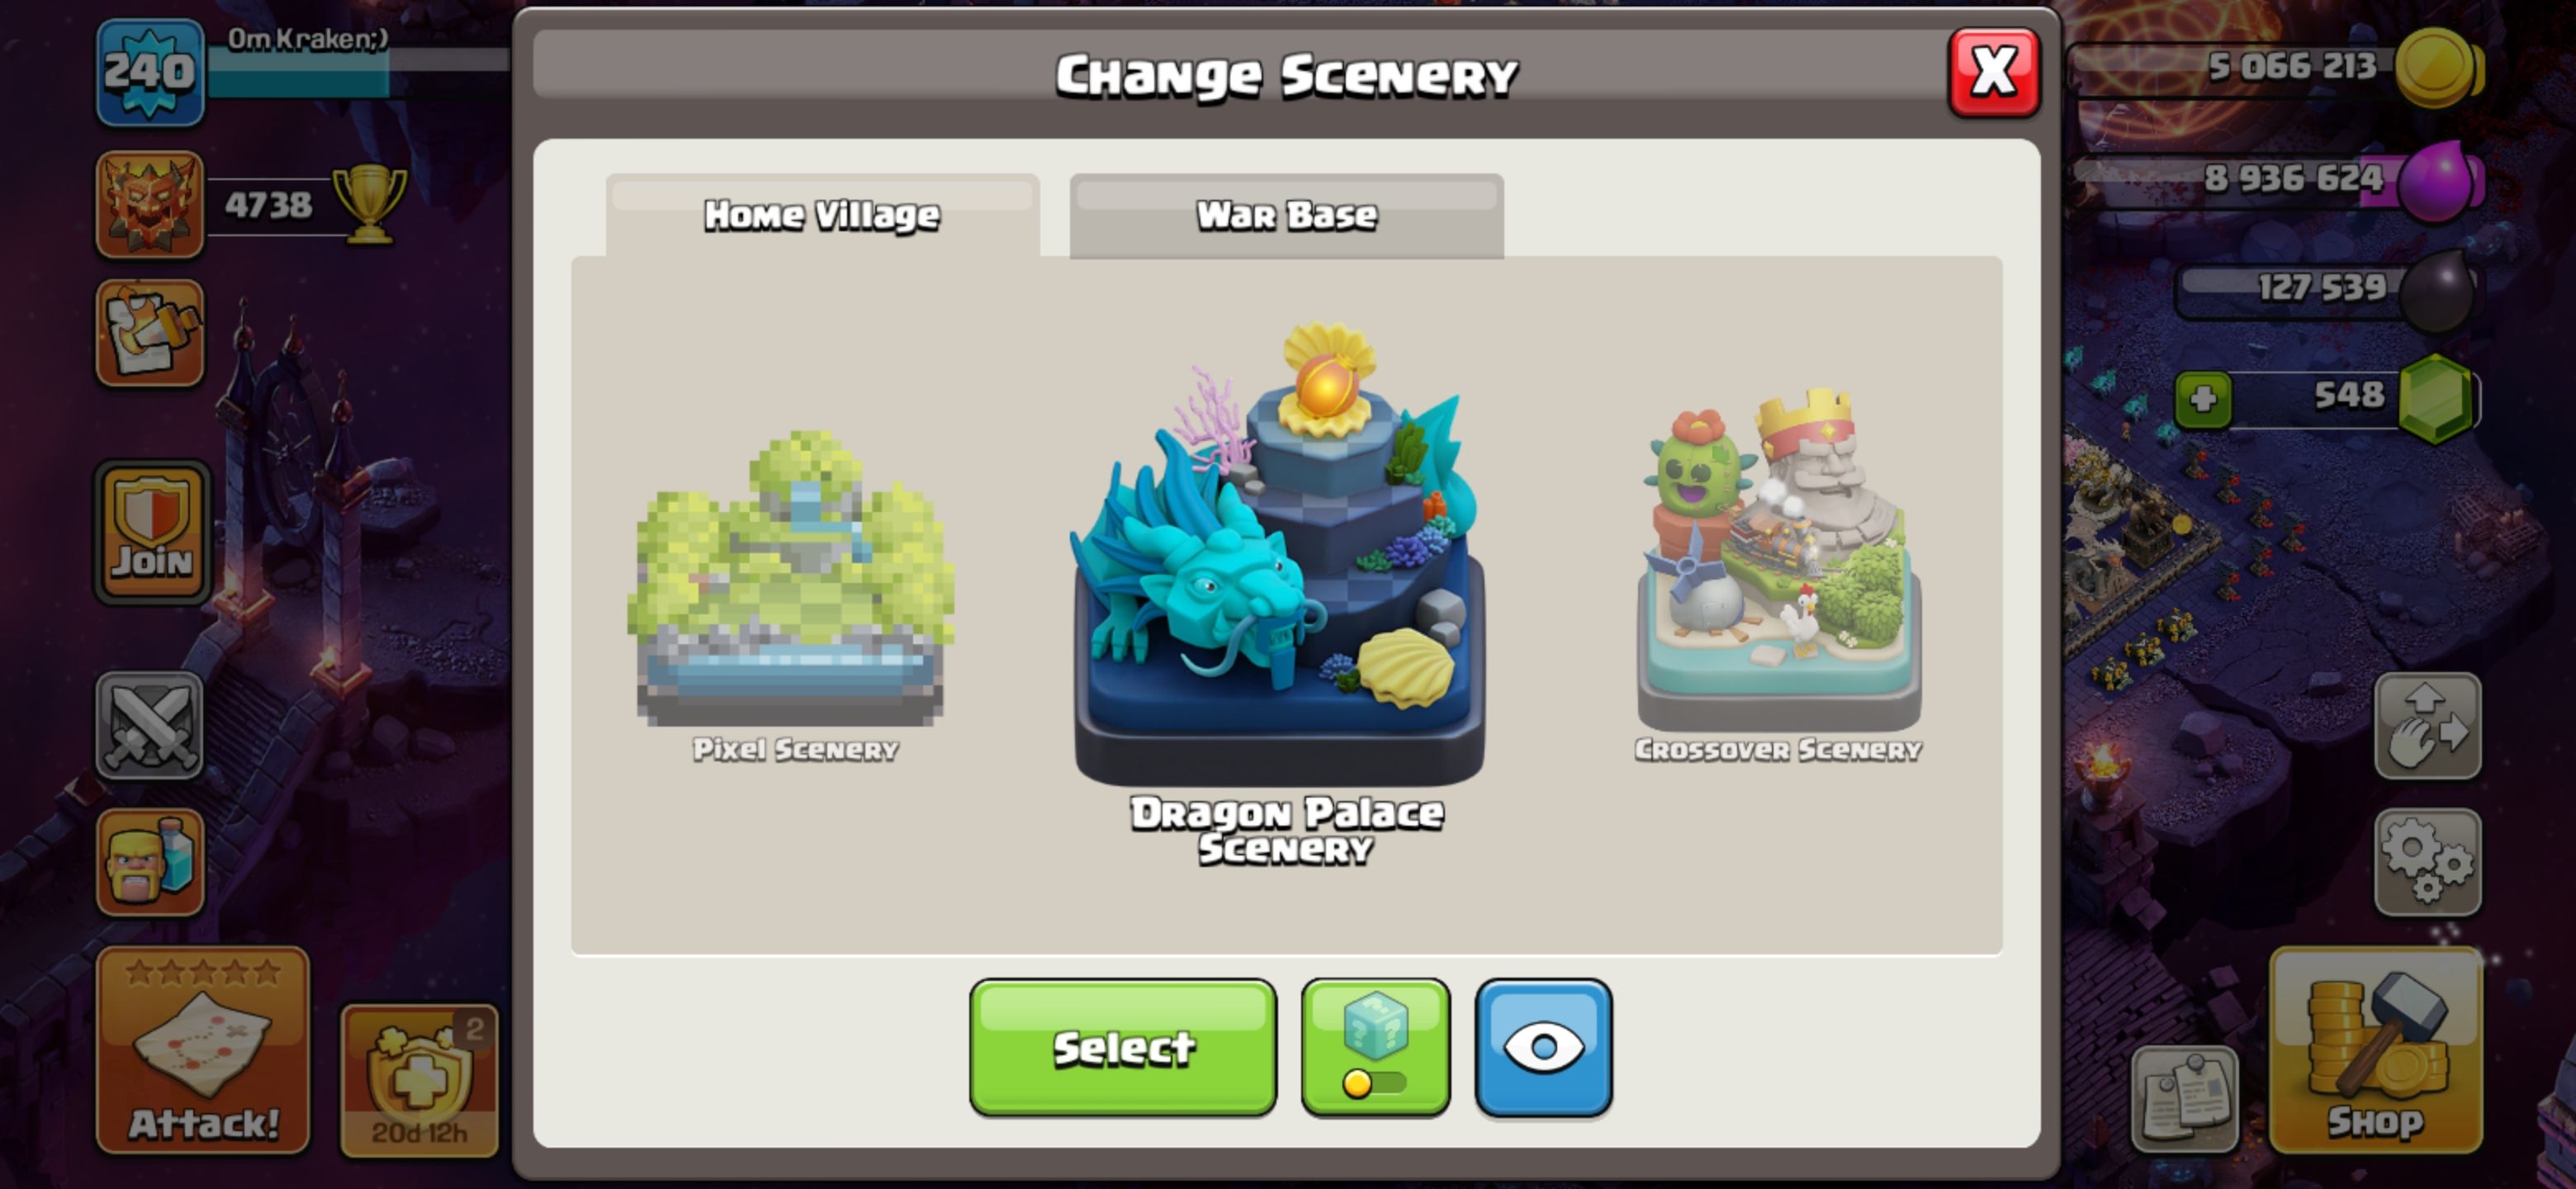Open the crossed swords battle log icon
Screen dimensions: 2576x1189
[x=150, y=725]
